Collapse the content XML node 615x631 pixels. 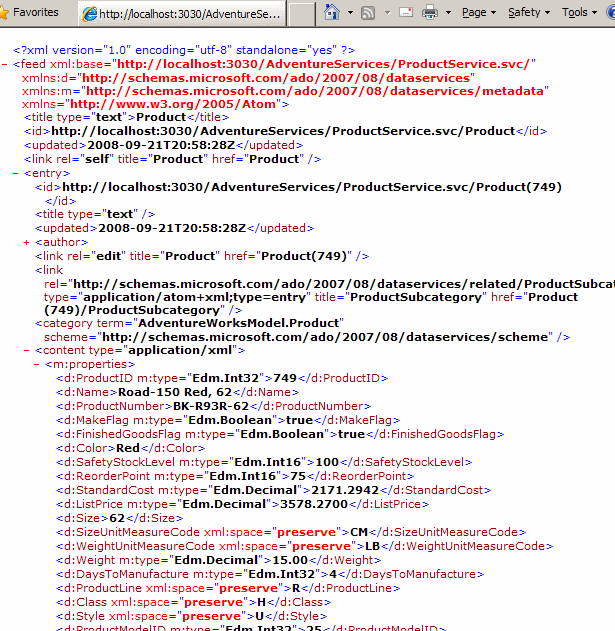point(25,351)
